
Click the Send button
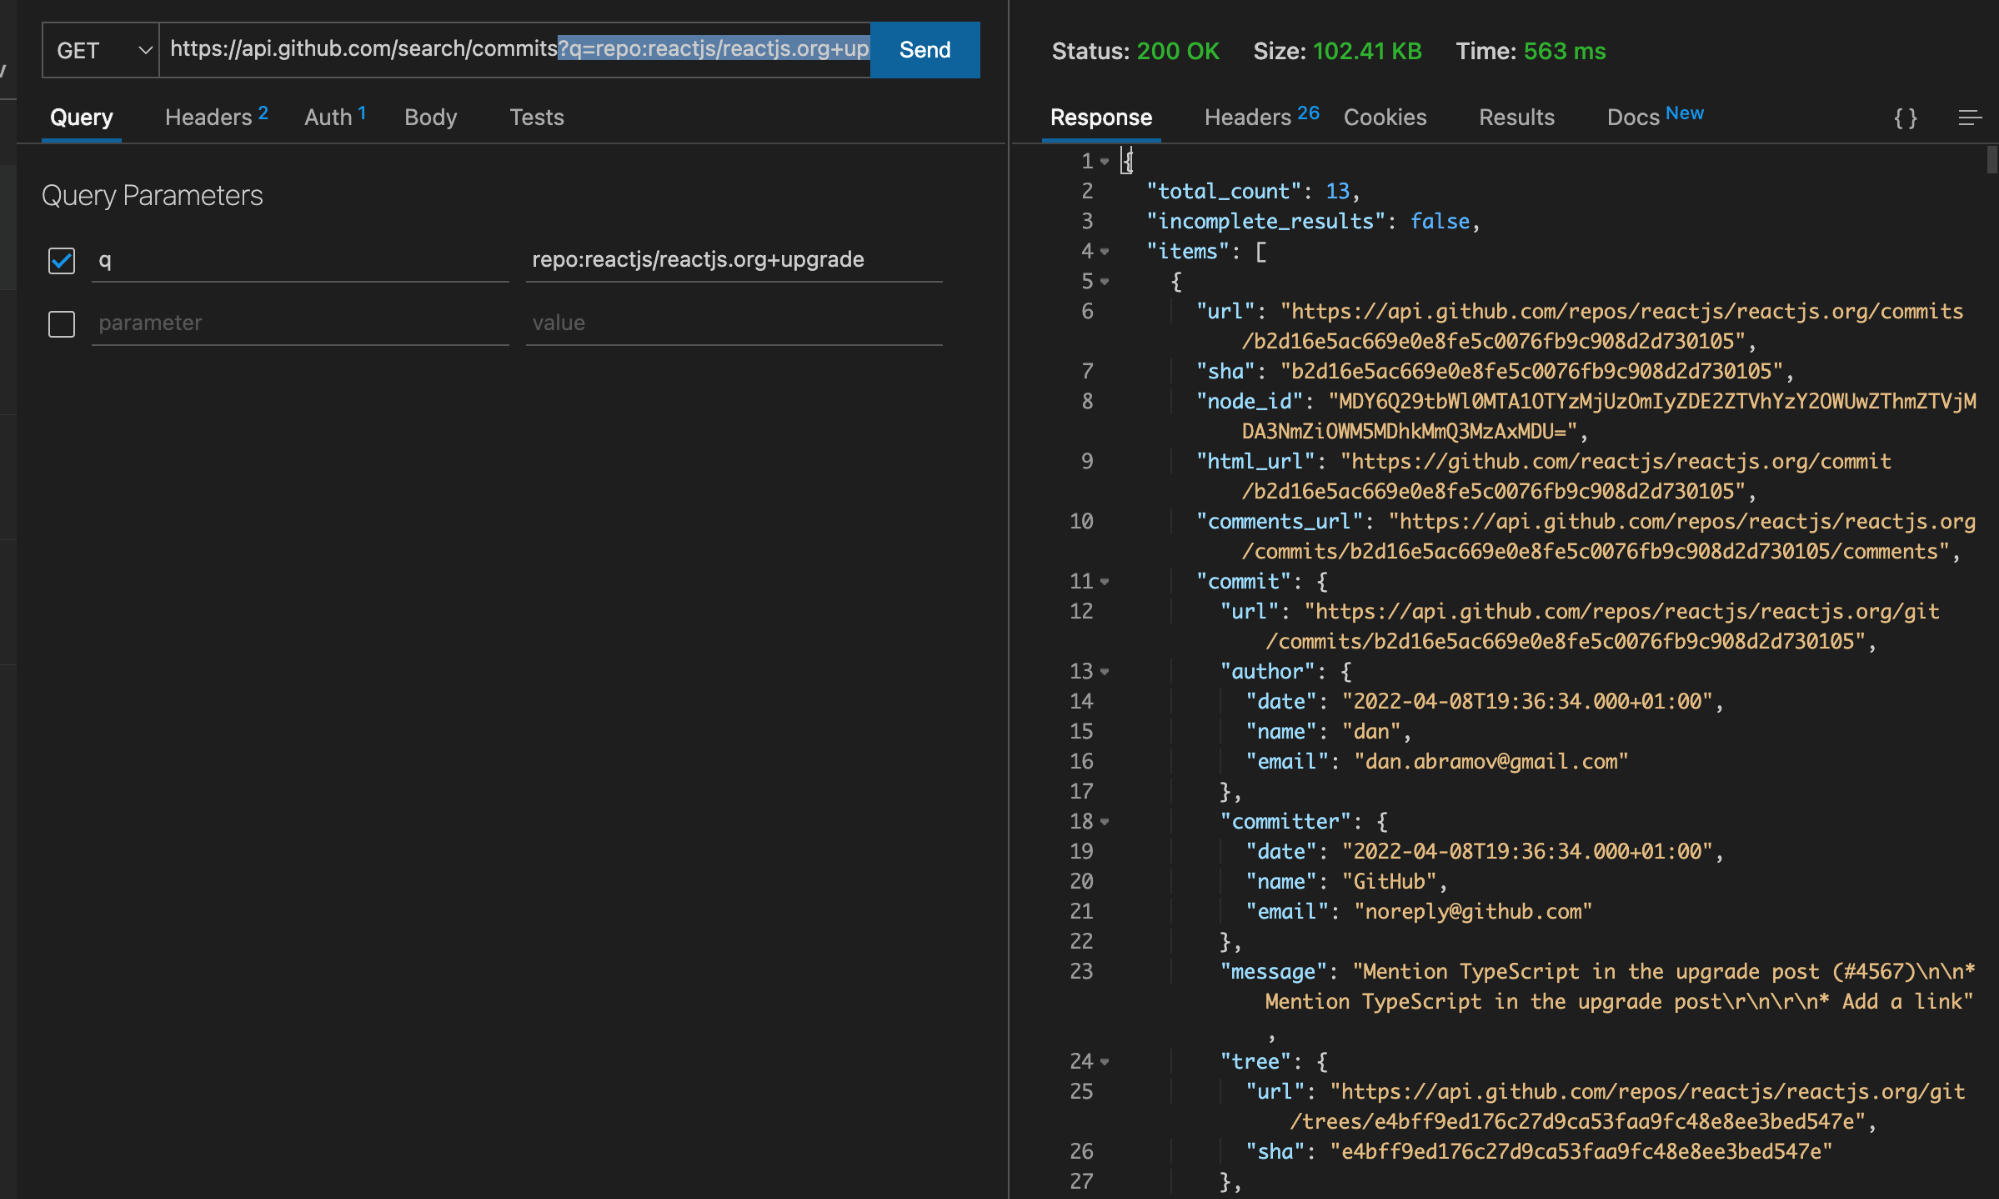point(925,50)
